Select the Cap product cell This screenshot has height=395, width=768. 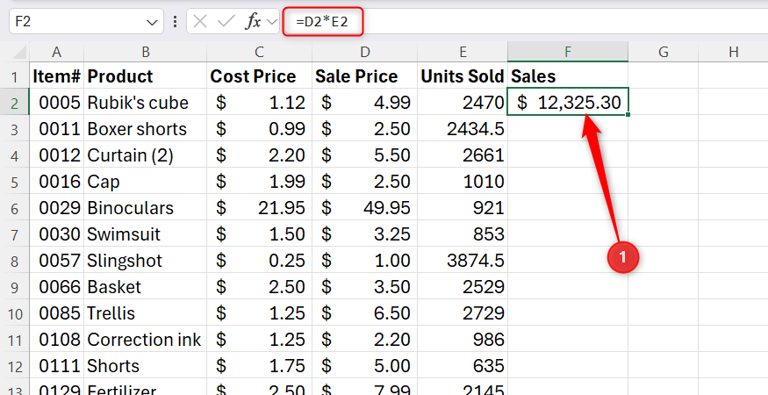[x=145, y=182]
